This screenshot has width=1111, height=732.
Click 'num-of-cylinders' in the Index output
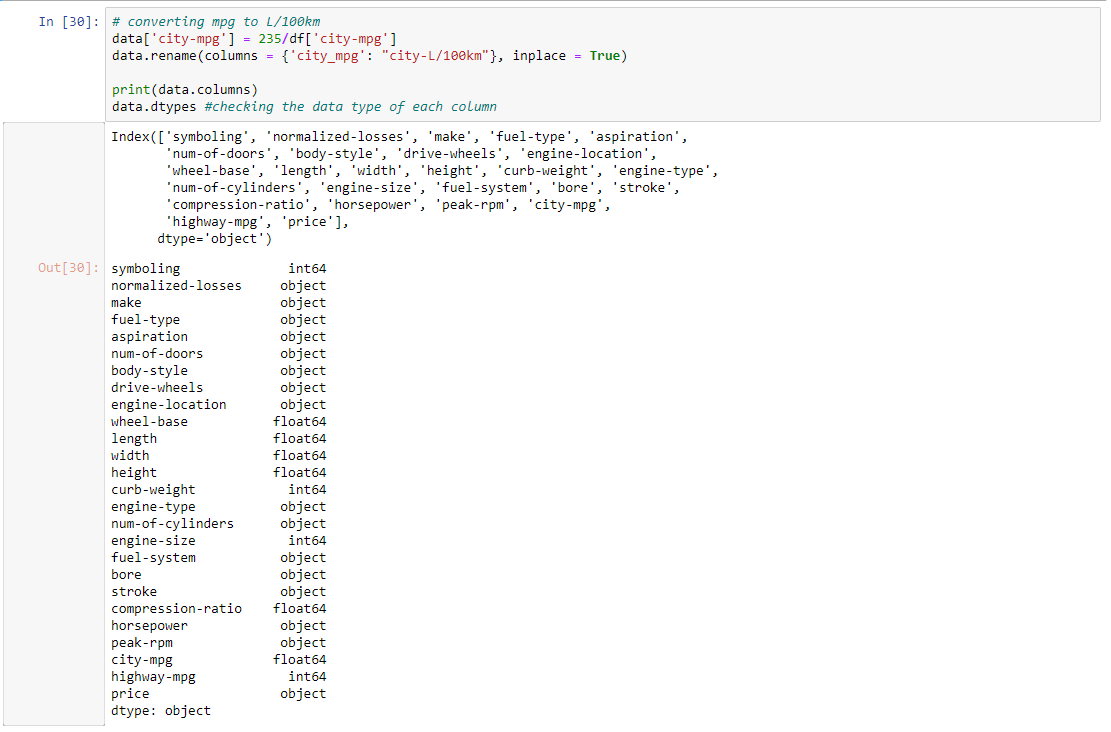[235, 188]
